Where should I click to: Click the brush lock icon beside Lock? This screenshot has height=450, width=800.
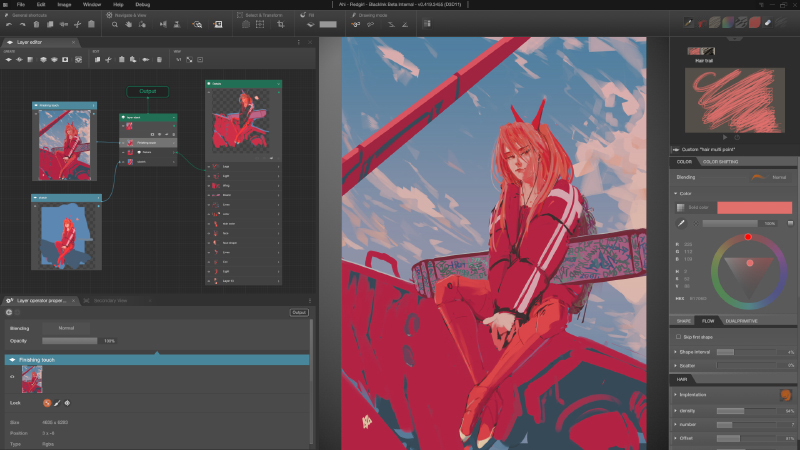point(57,403)
